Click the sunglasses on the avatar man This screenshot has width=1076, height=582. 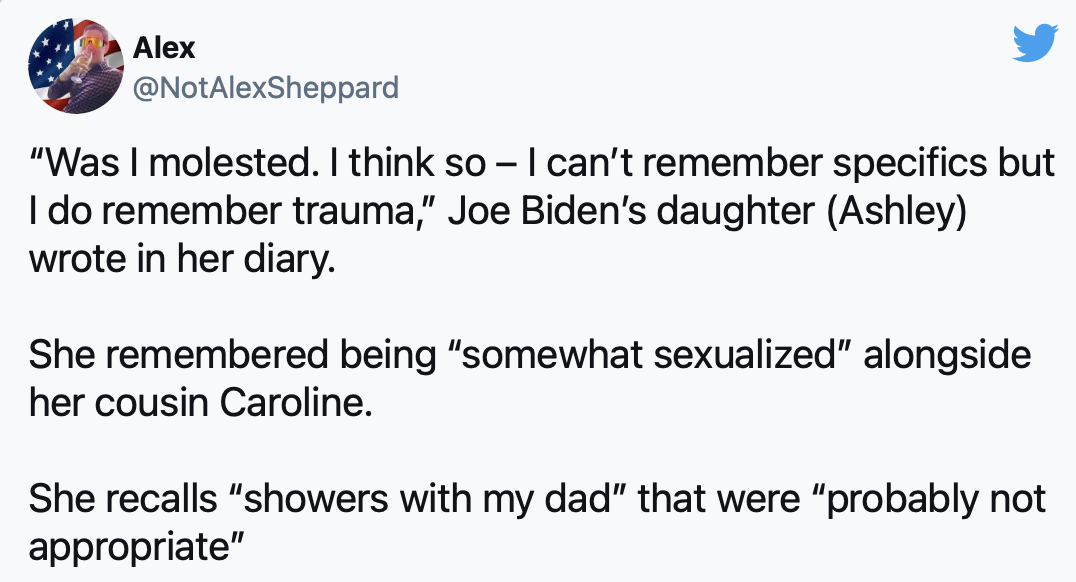[x=92, y=43]
